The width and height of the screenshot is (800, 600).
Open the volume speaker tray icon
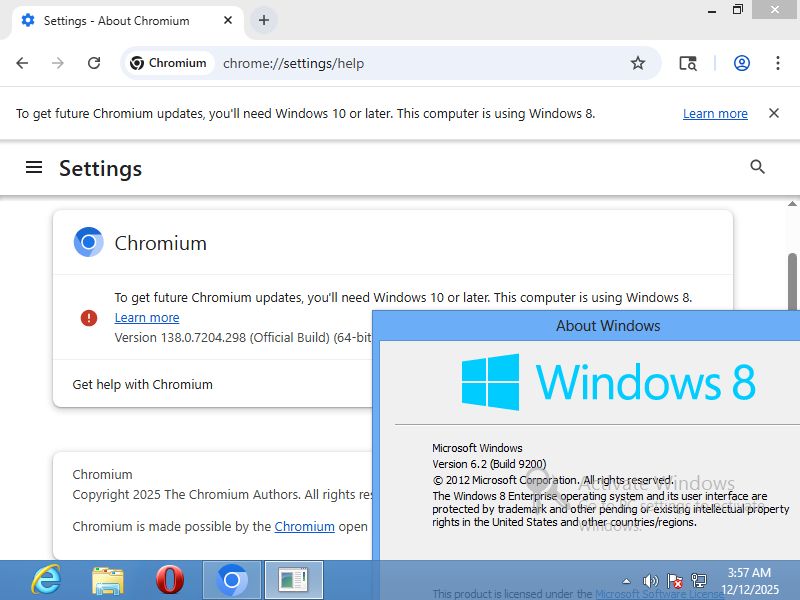(650, 580)
